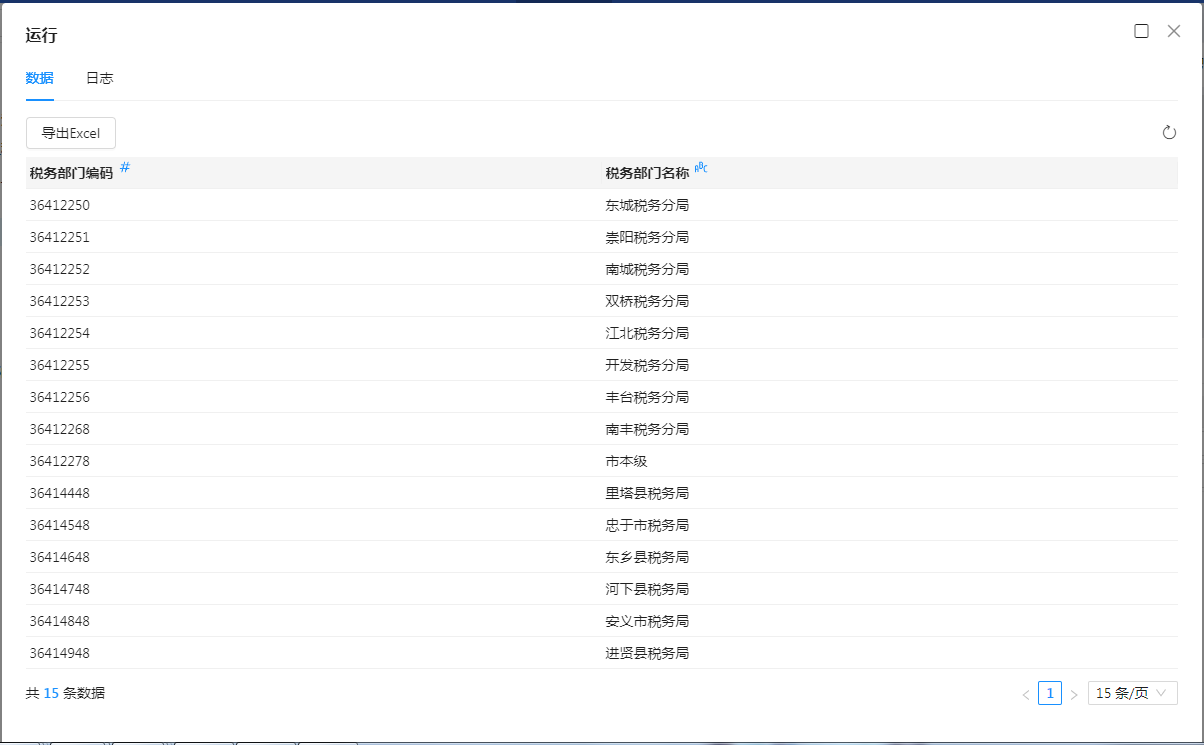Close the 运行 dialog

(x=1174, y=31)
